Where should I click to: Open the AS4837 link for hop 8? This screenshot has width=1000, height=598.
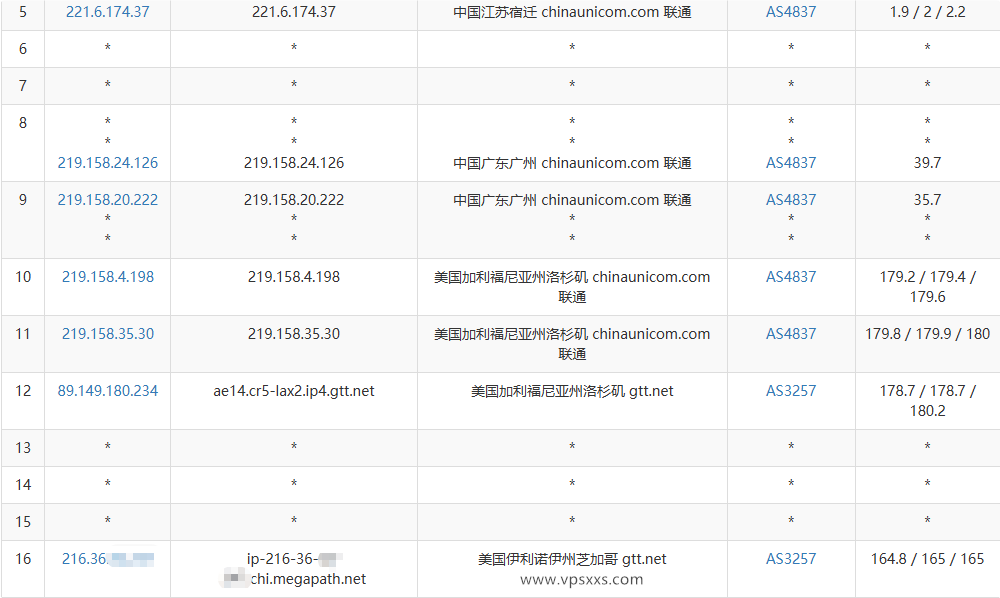coord(791,162)
